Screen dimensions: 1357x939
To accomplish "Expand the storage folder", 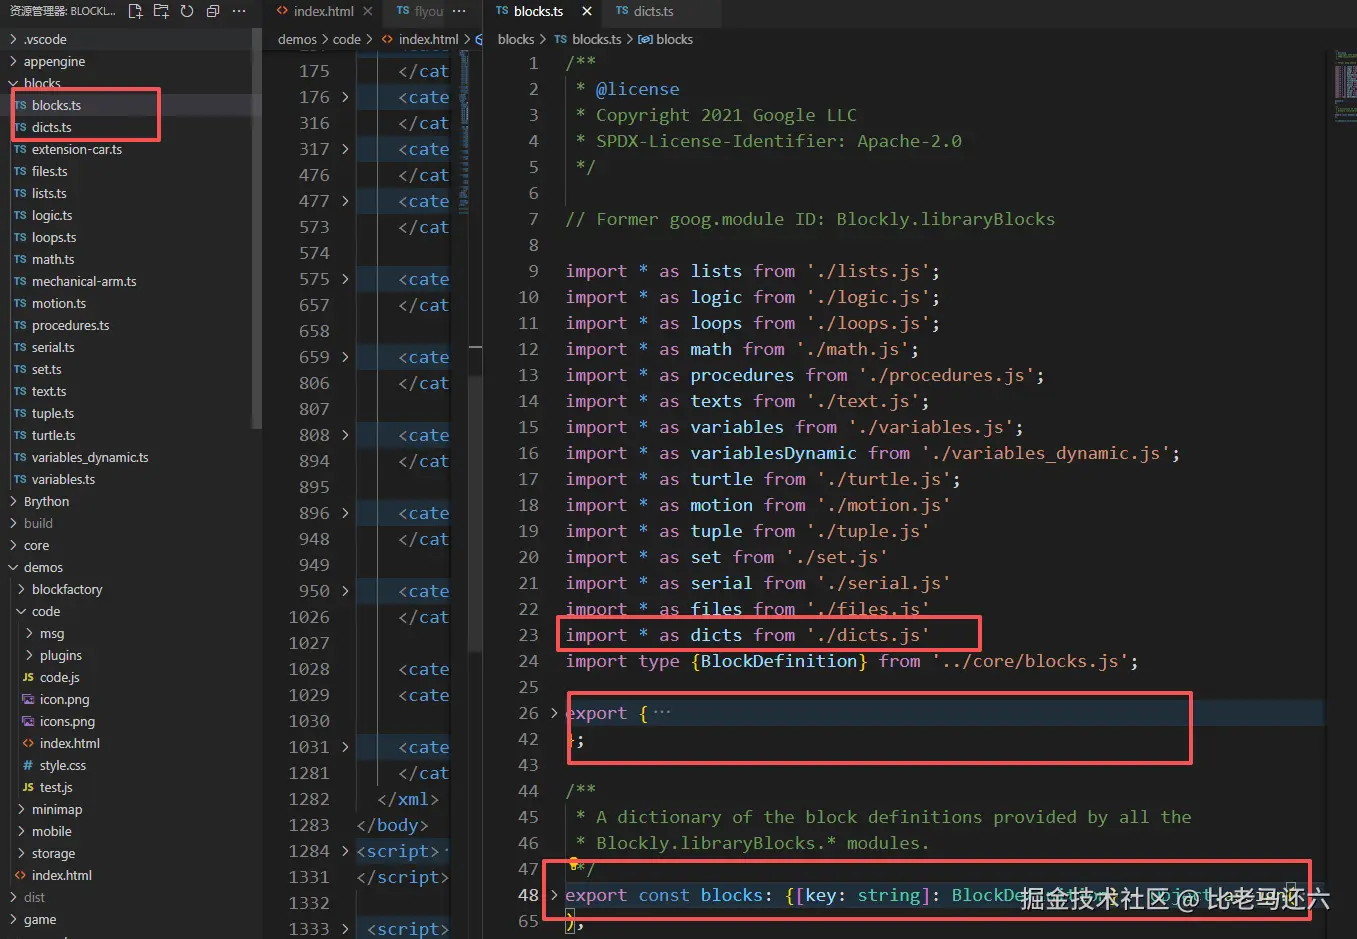I will click(53, 853).
